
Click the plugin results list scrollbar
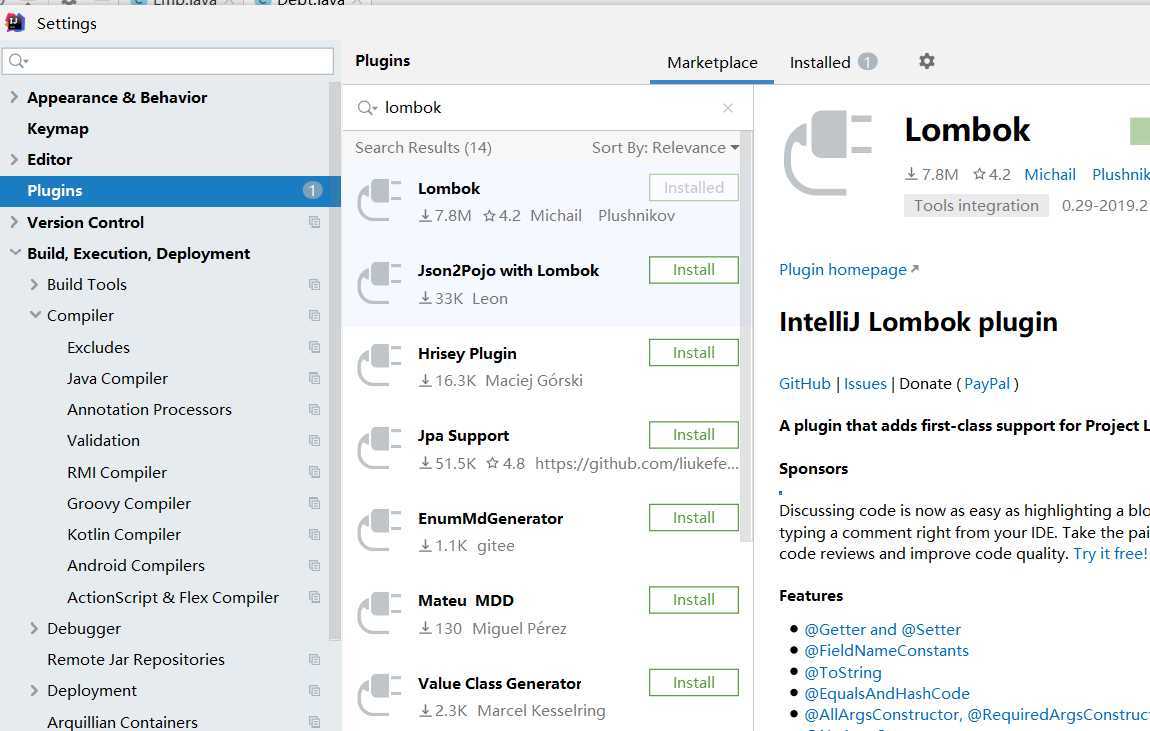pos(747,337)
